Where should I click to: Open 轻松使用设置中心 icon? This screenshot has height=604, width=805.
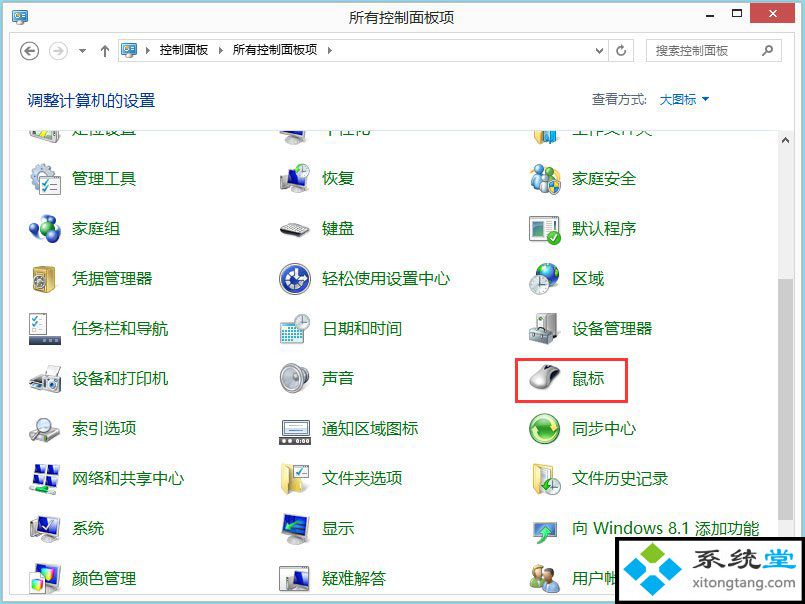[295, 279]
